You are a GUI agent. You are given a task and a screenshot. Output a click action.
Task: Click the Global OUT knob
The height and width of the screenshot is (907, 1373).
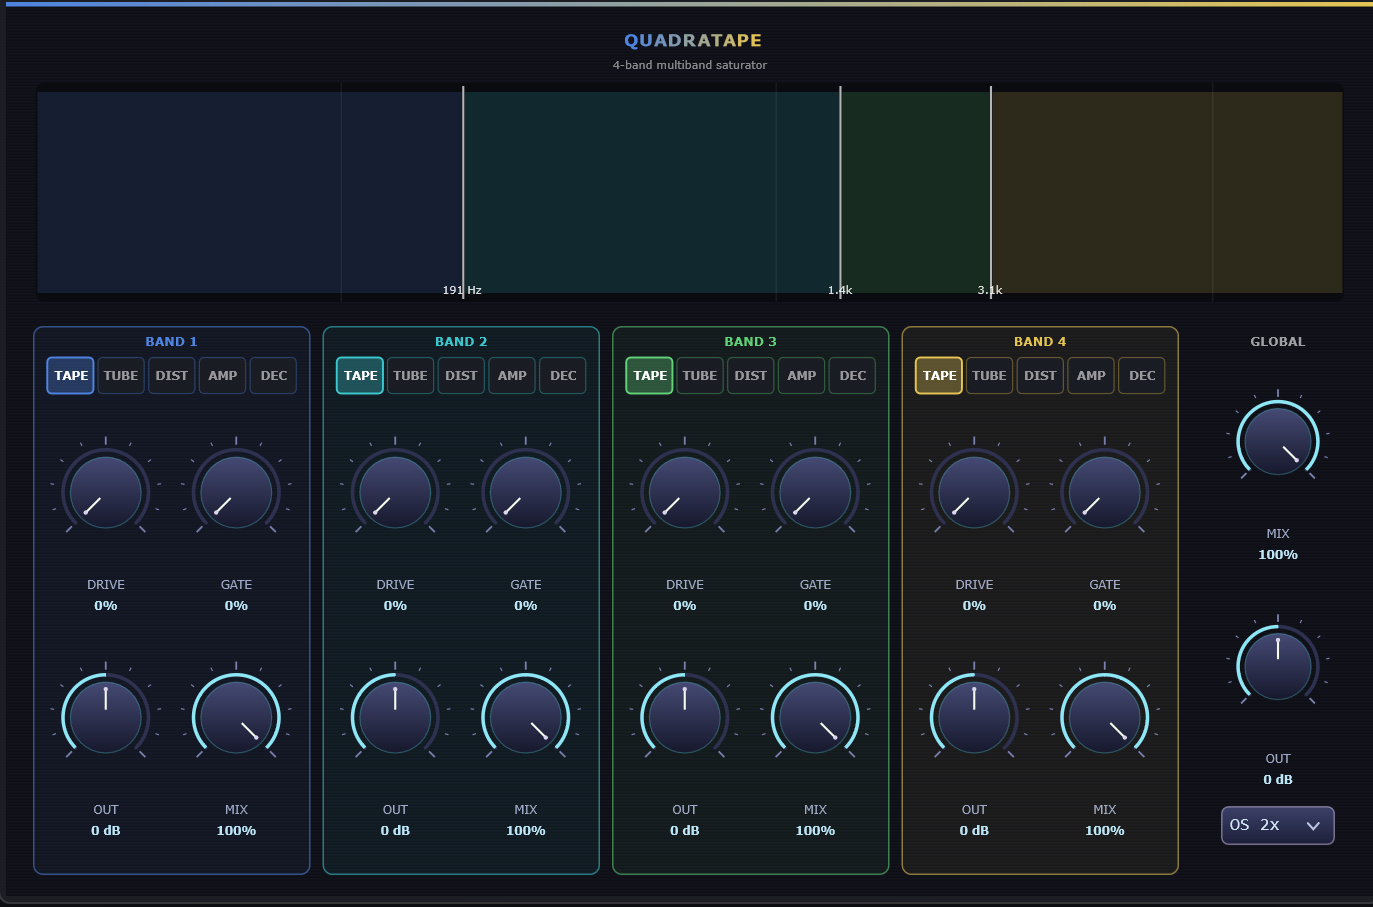pos(1278,666)
